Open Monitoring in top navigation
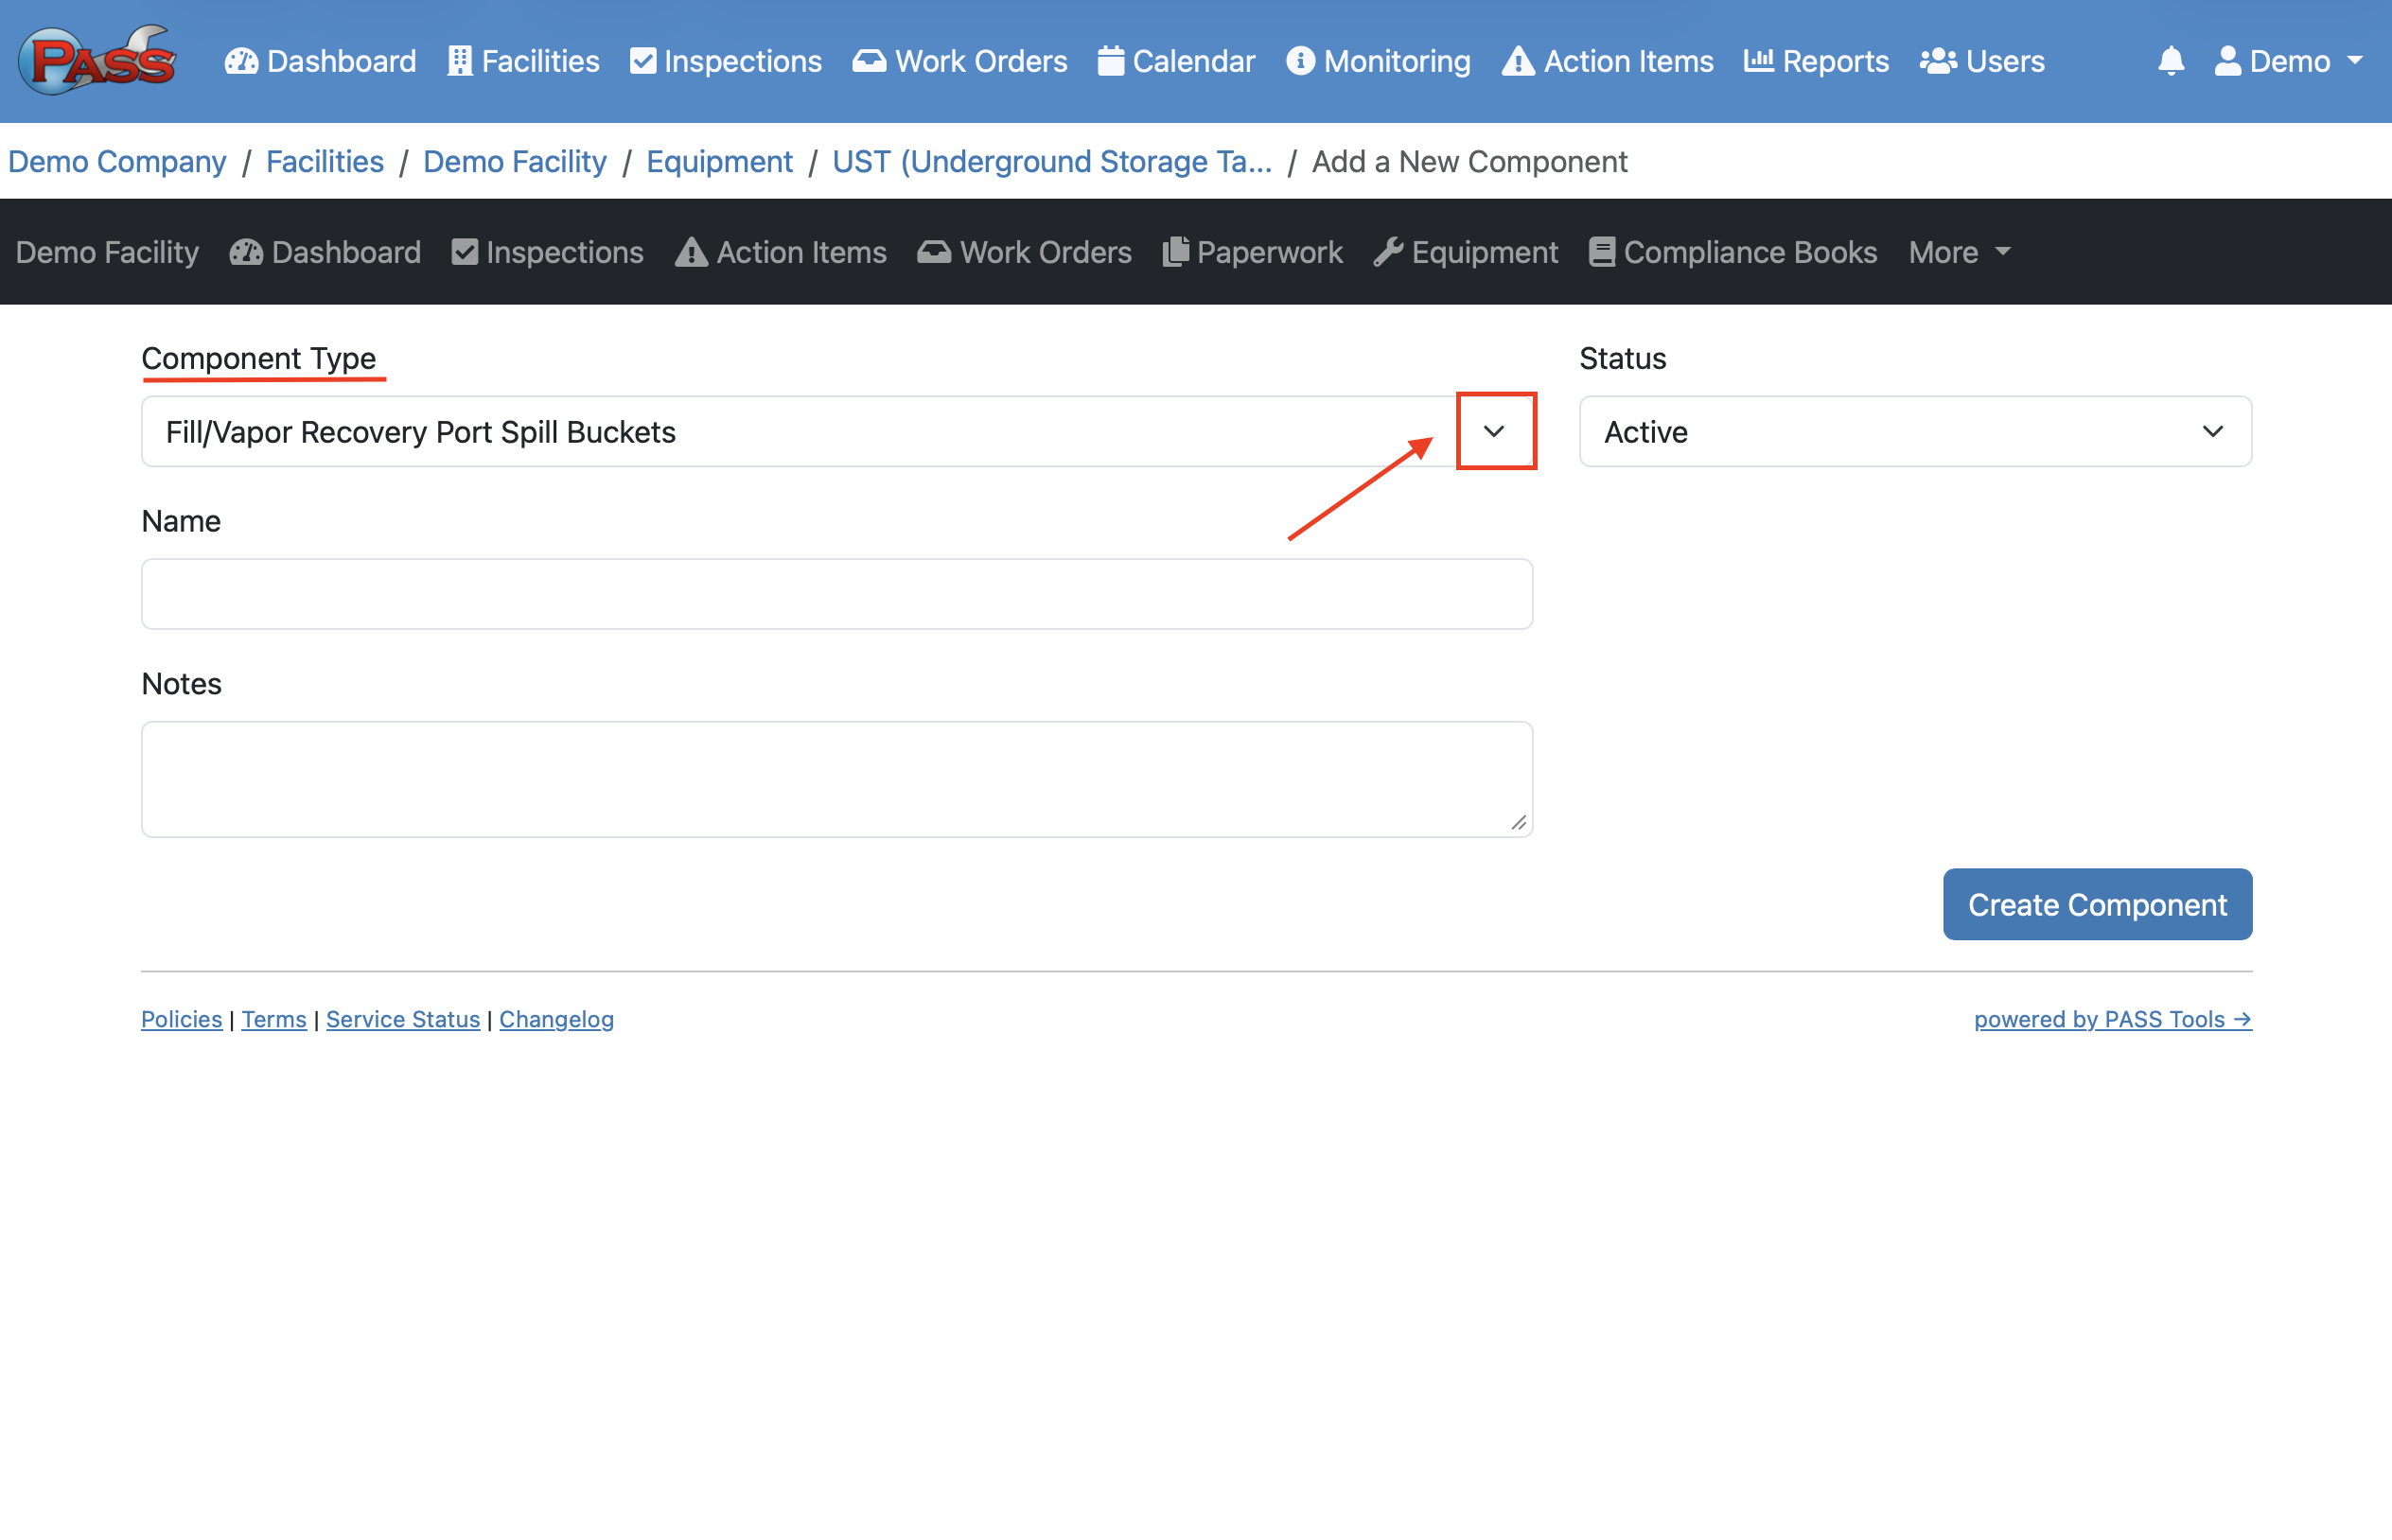Viewport: 2392px width, 1540px height. coord(1378,61)
